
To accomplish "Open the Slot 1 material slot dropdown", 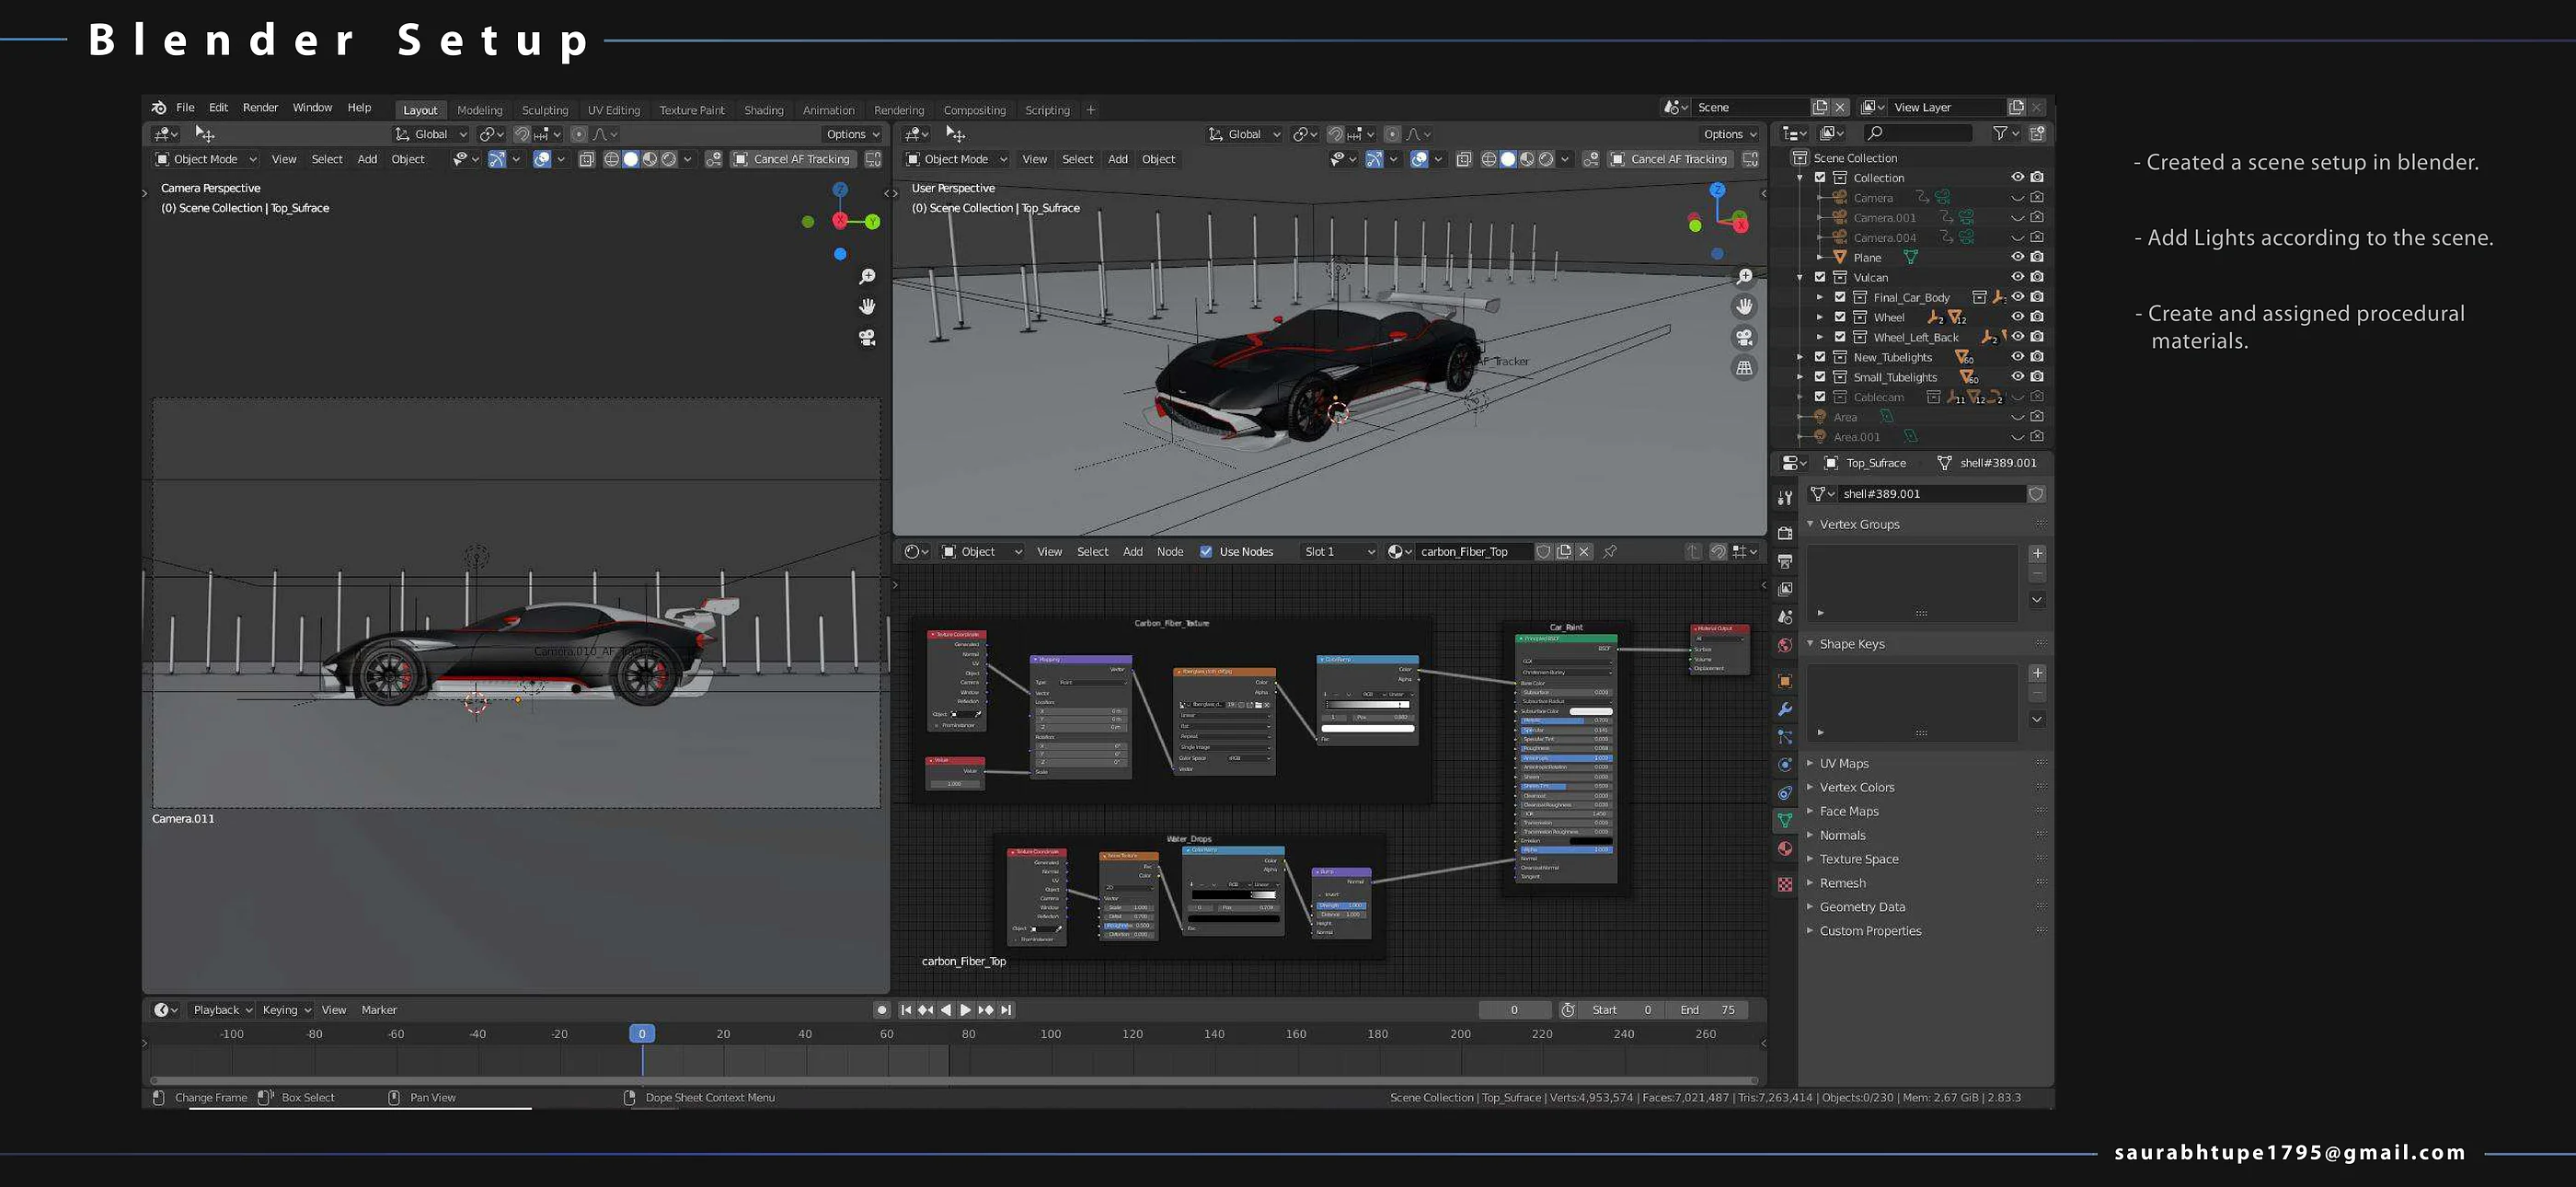I will tap(1338, 552).
